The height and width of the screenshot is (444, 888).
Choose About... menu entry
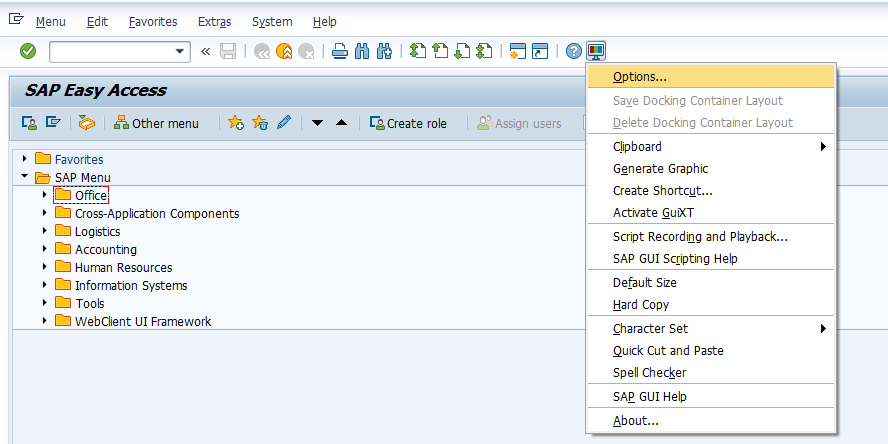click(x=711, y=420)
